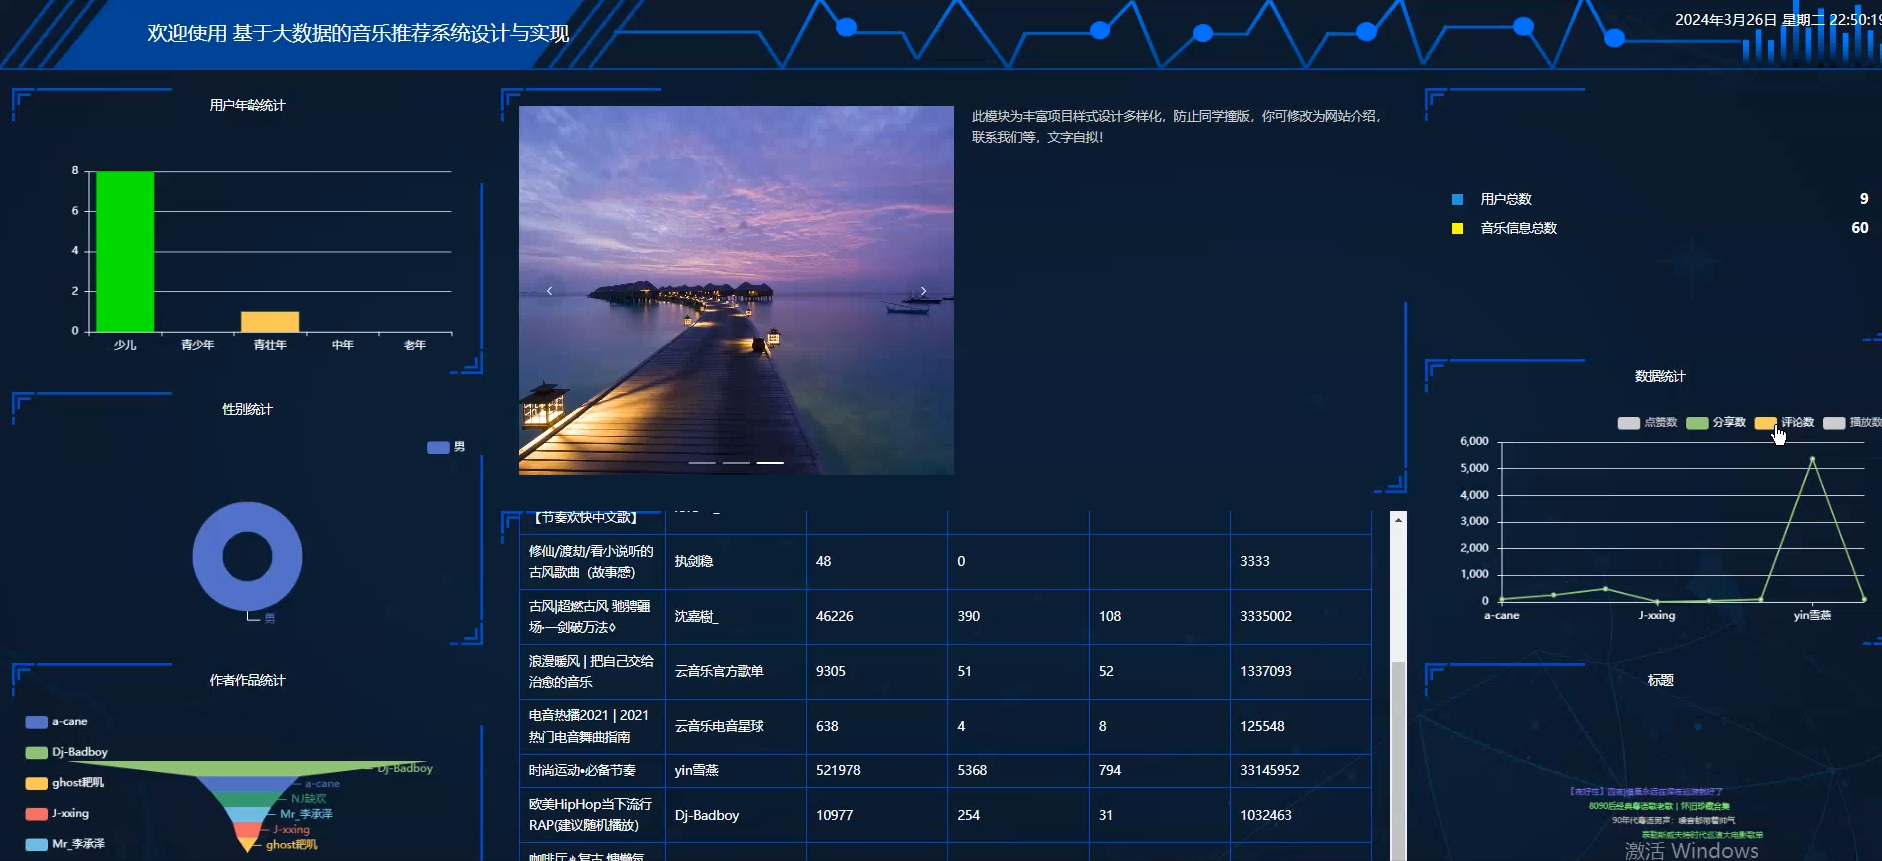Click the table scrollbar thumb
The image size is (1882, 861).
(1398, 760)
